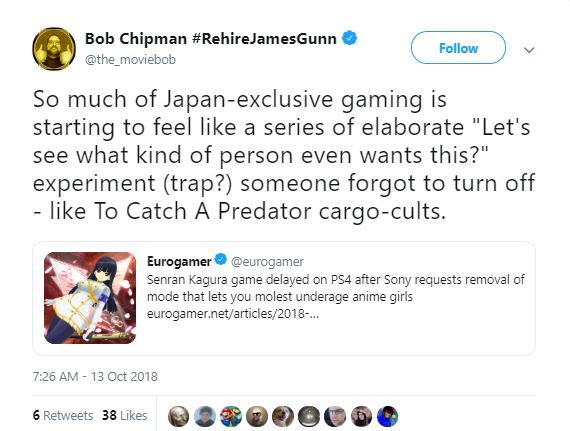This screenshot has width=570, height=431.
Task: Click Eurogamer's blue verified checkmark badge
Action: pyautogui.click(x=221, y=259)
